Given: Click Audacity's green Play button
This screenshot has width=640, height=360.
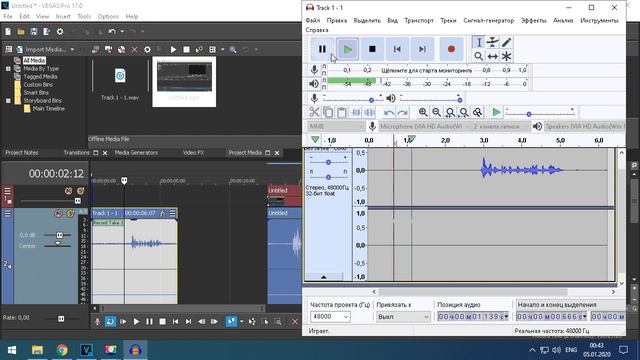Looking at the screenshot, I should click(348, 49).
